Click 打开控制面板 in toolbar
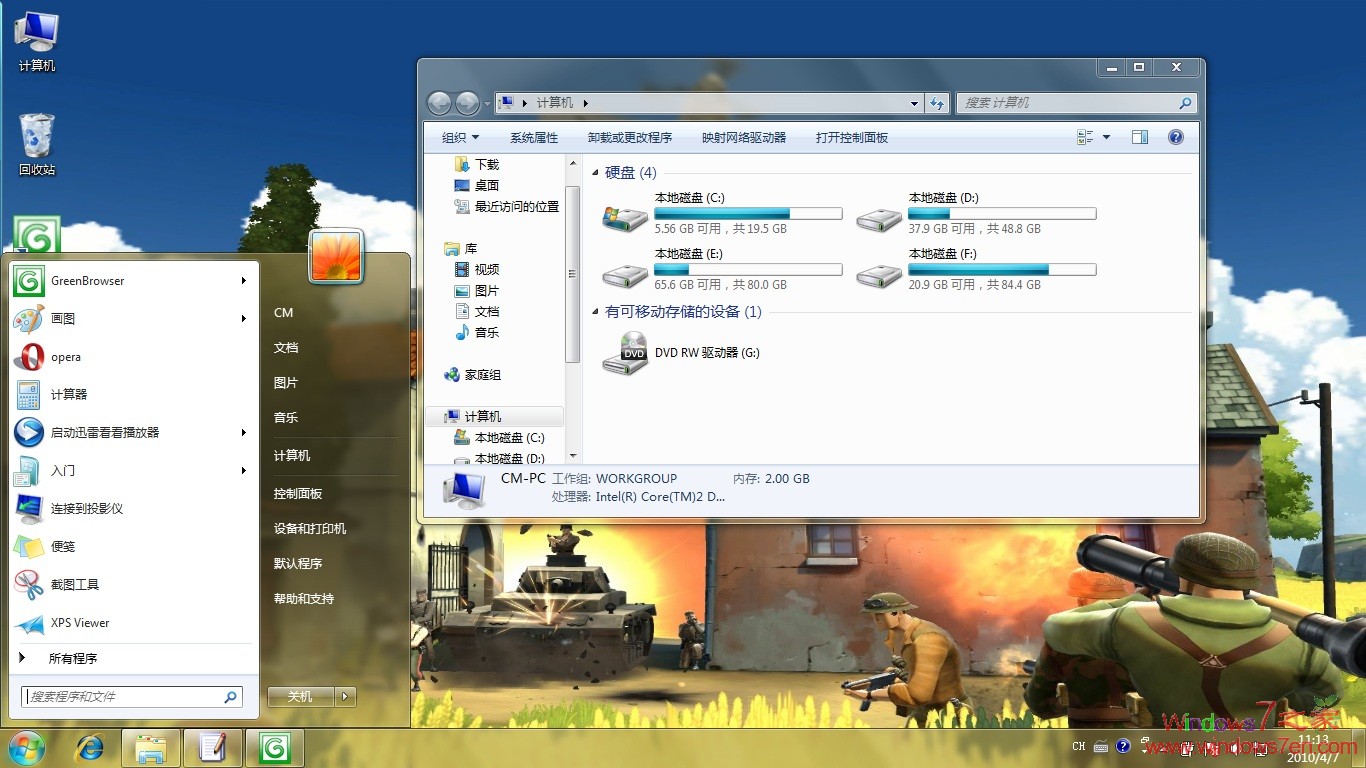Image resolution: width=1366 pixels, height=768 pixels. [852, 138]
